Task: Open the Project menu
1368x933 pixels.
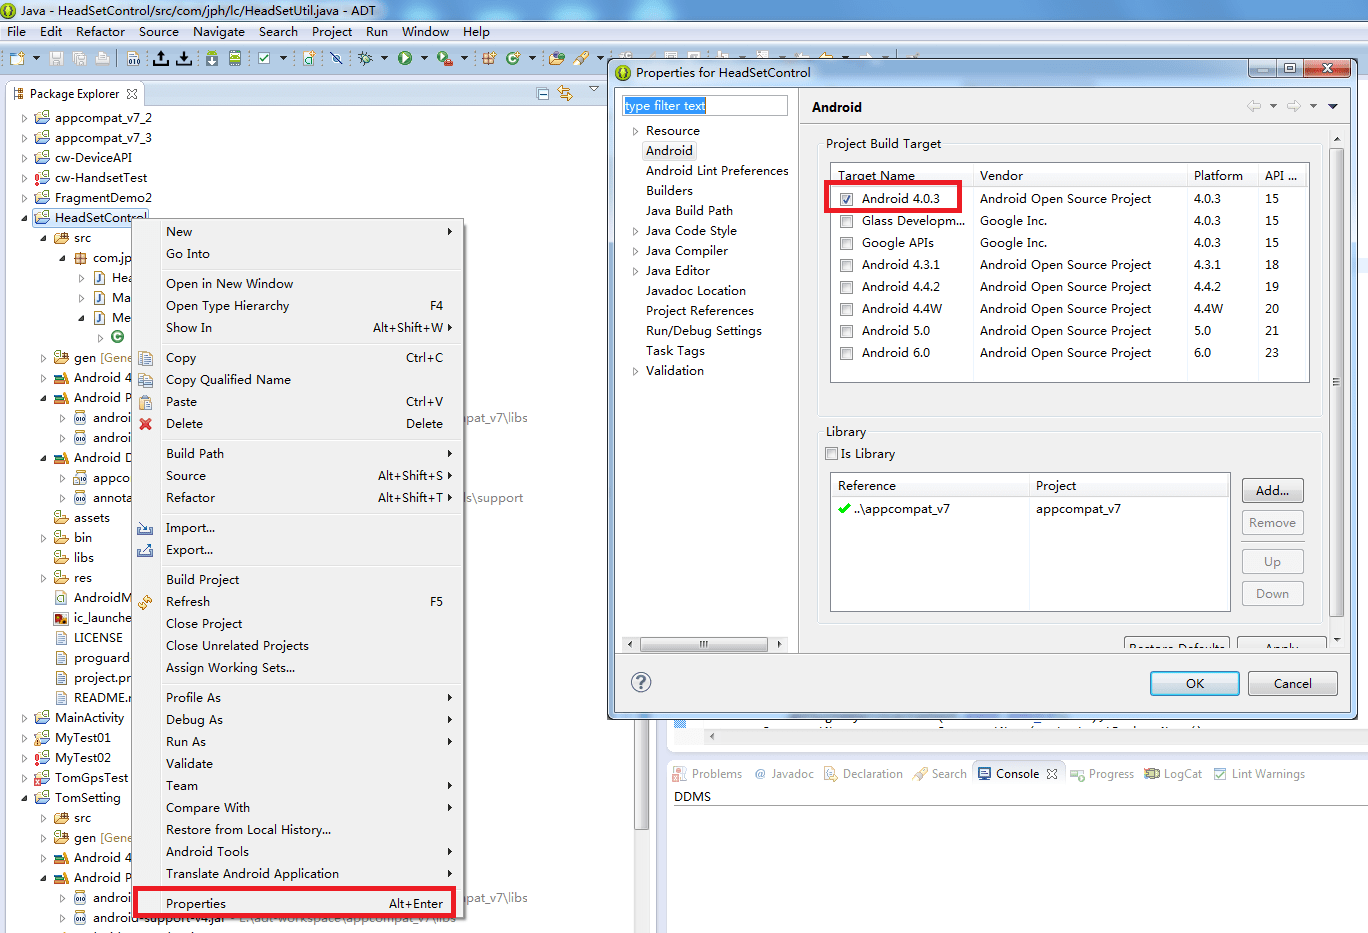Action: (x=332, y=32)
